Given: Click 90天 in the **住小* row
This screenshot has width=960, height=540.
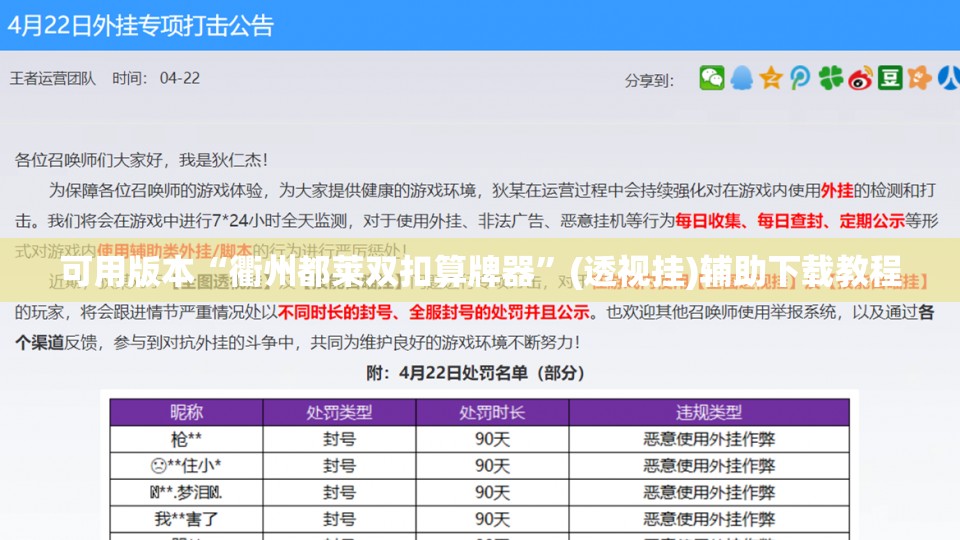Looking at the screenshot, I should (492, 466).
